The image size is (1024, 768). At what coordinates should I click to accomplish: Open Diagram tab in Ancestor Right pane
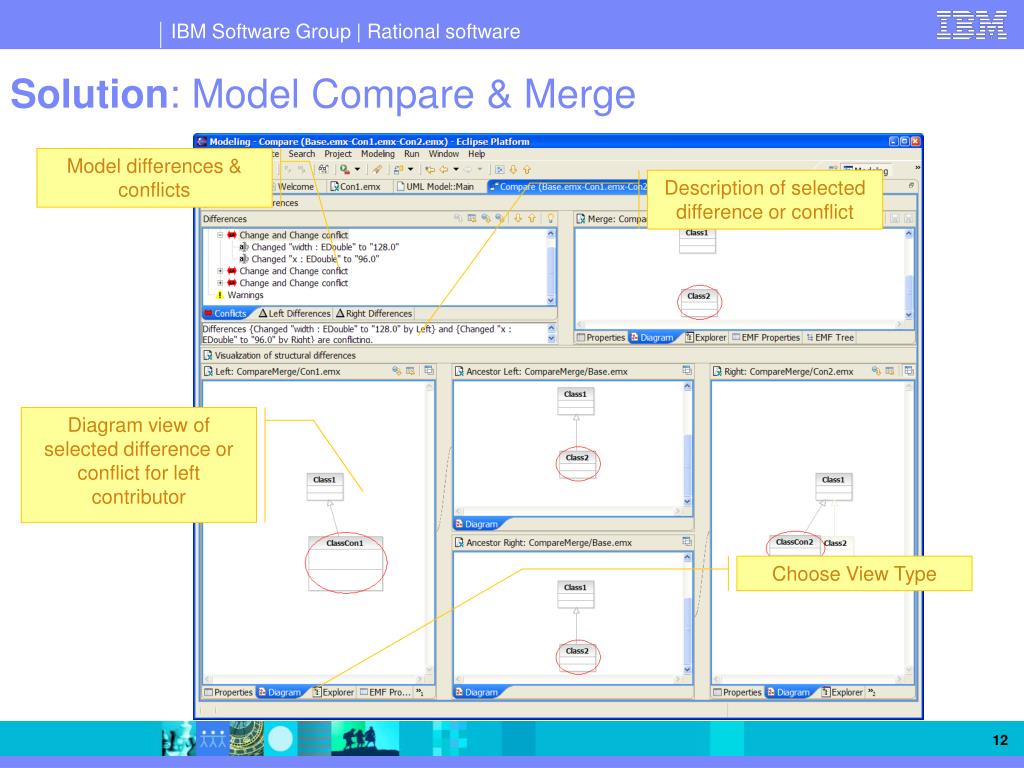(477, 692)
